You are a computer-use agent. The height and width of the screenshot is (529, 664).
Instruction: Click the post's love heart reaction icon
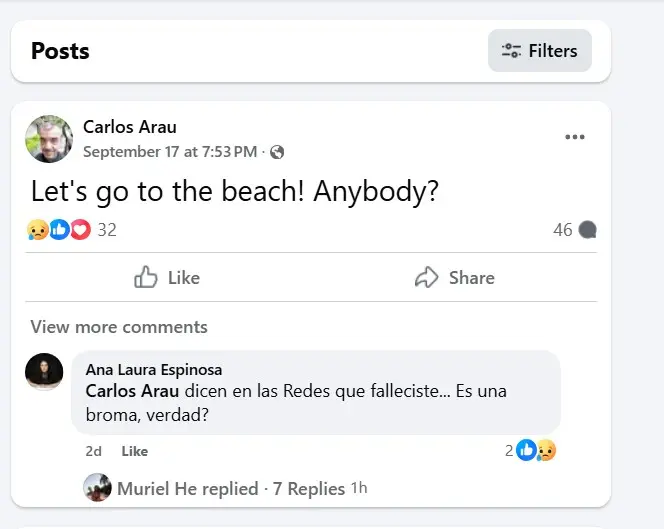coord(80,230)
